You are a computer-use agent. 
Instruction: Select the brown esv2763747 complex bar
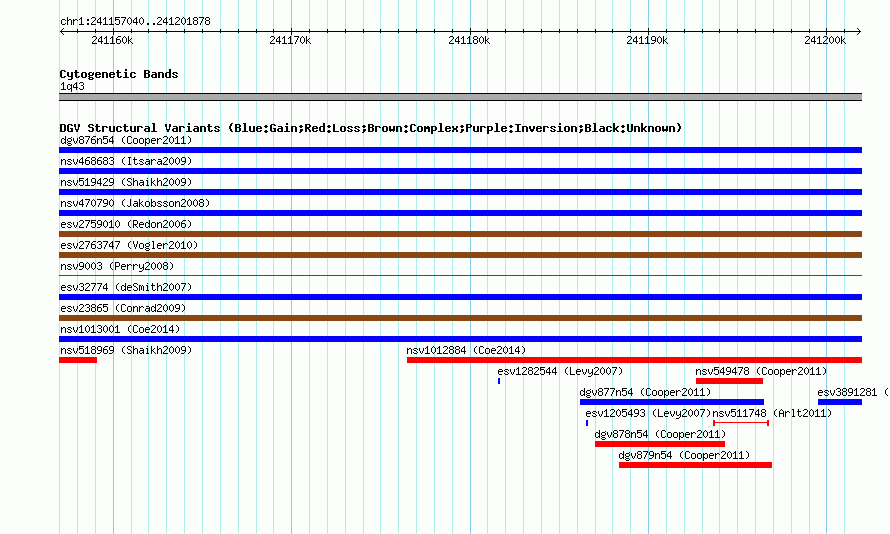[x=460, y=255]
